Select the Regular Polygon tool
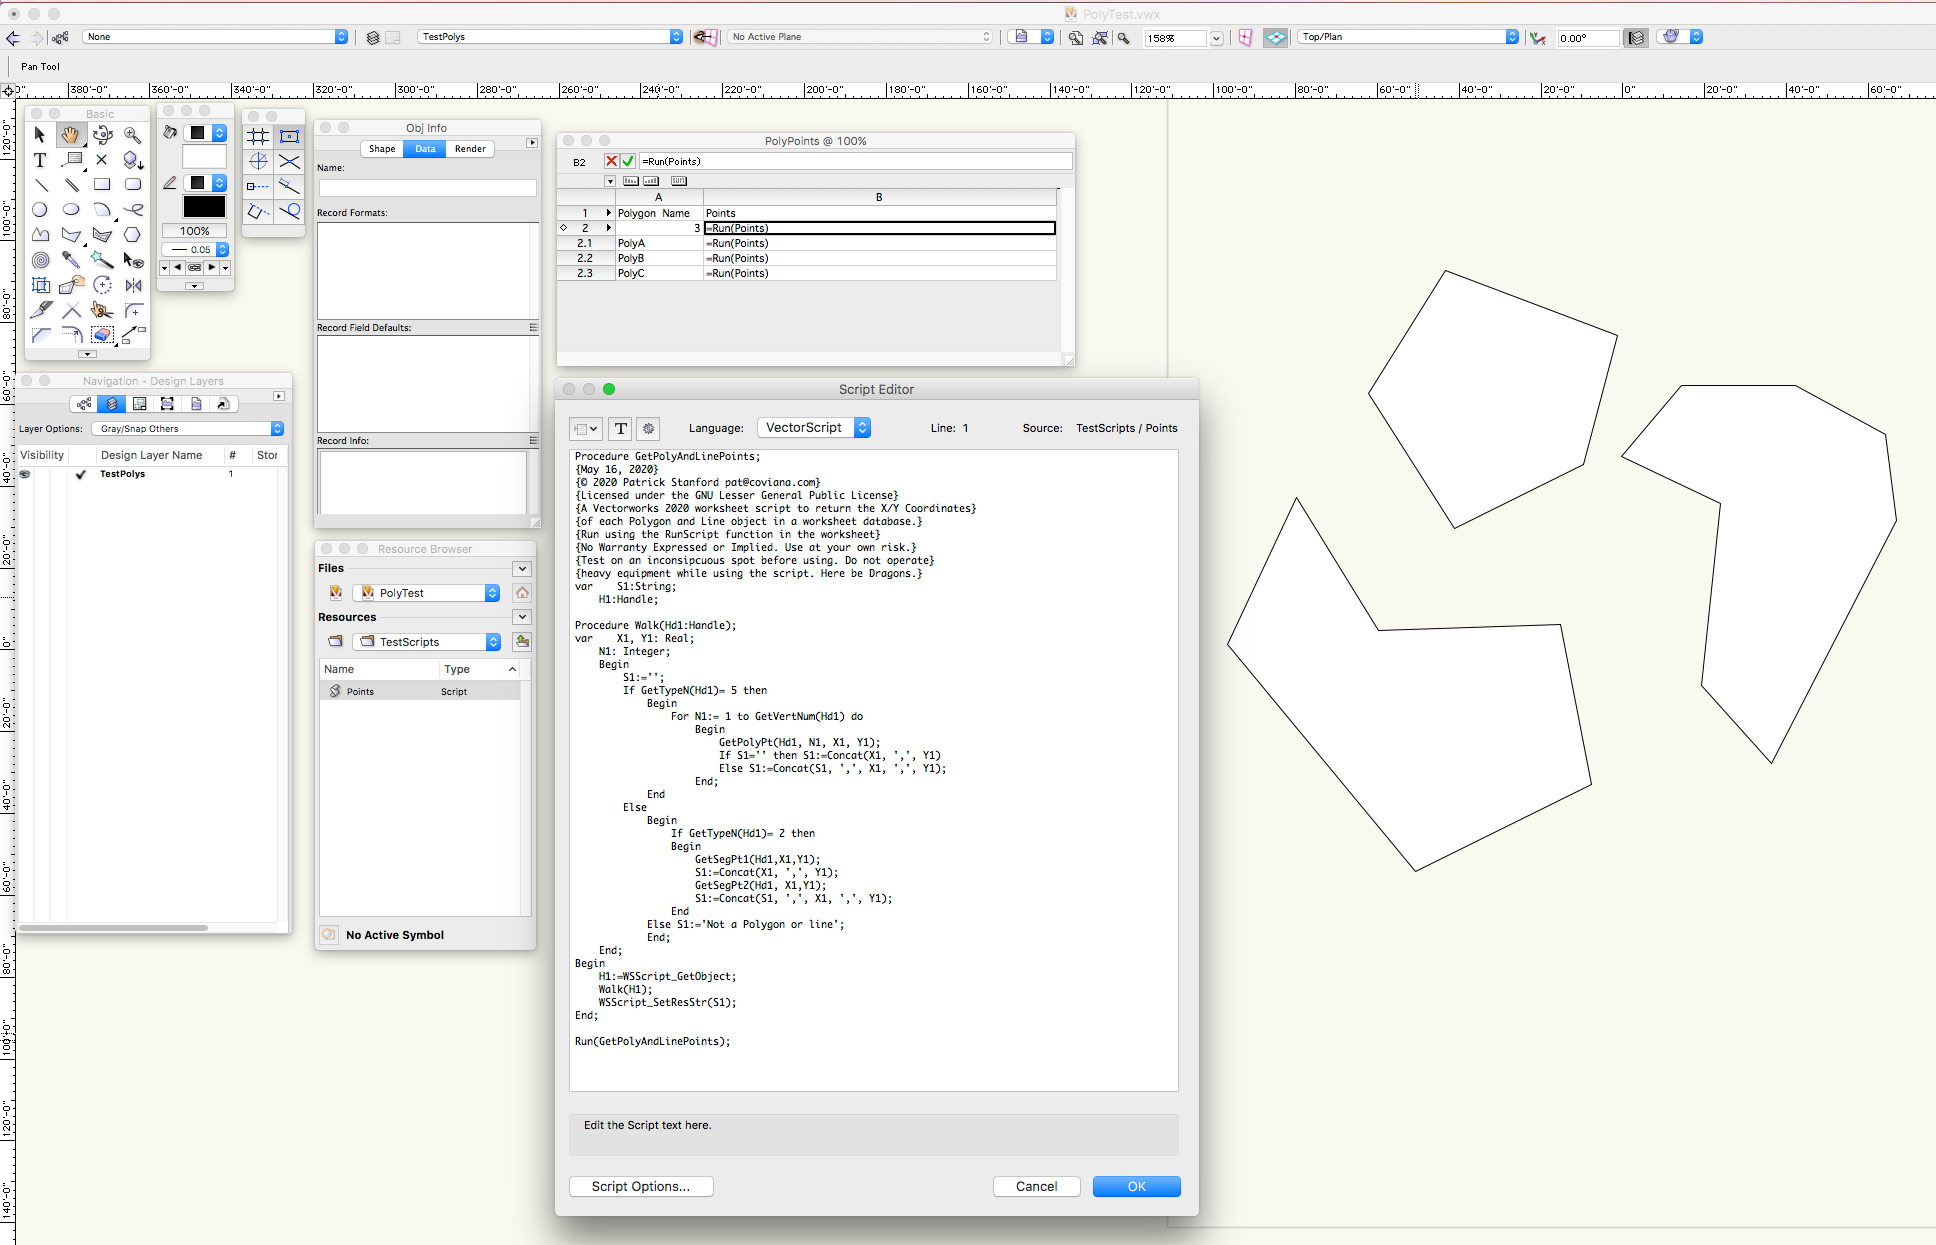 (x=133, y=235)
